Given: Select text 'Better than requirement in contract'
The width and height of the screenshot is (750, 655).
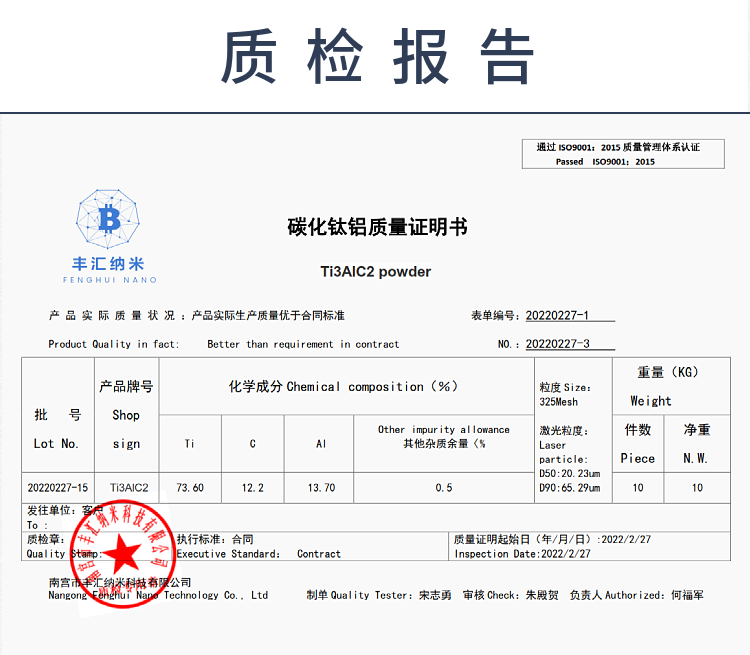Looking at the screenshot, I should pyautogui.click(x=303, y=344).
